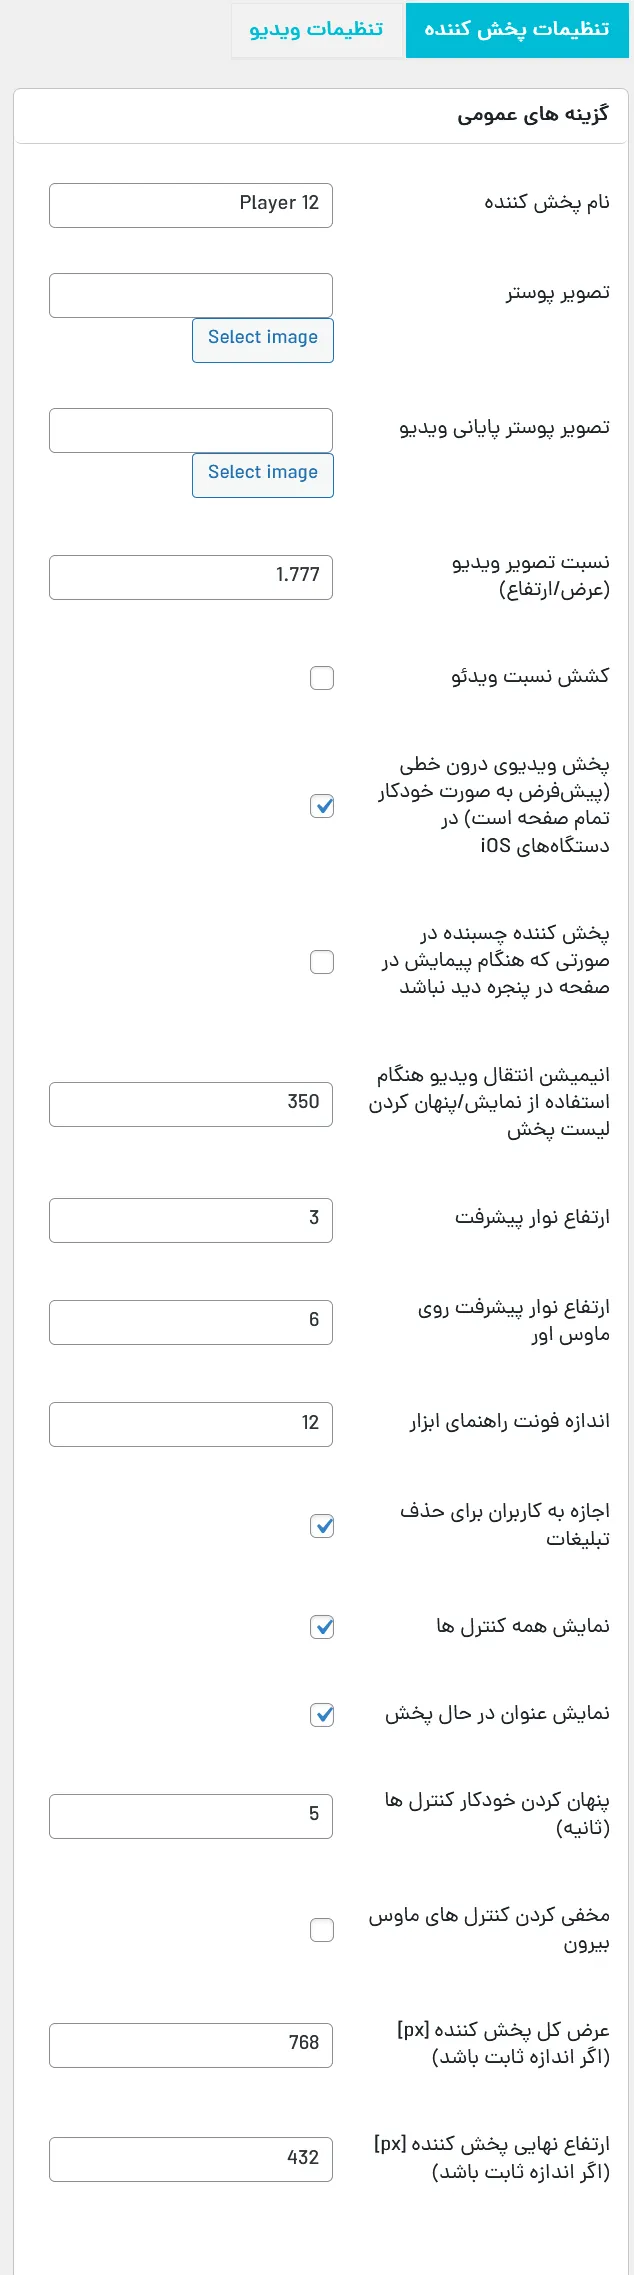Toggle نمایش همه کنترل ها checkbox
Screen dimensions: 634x2275
click(322, 1627)
